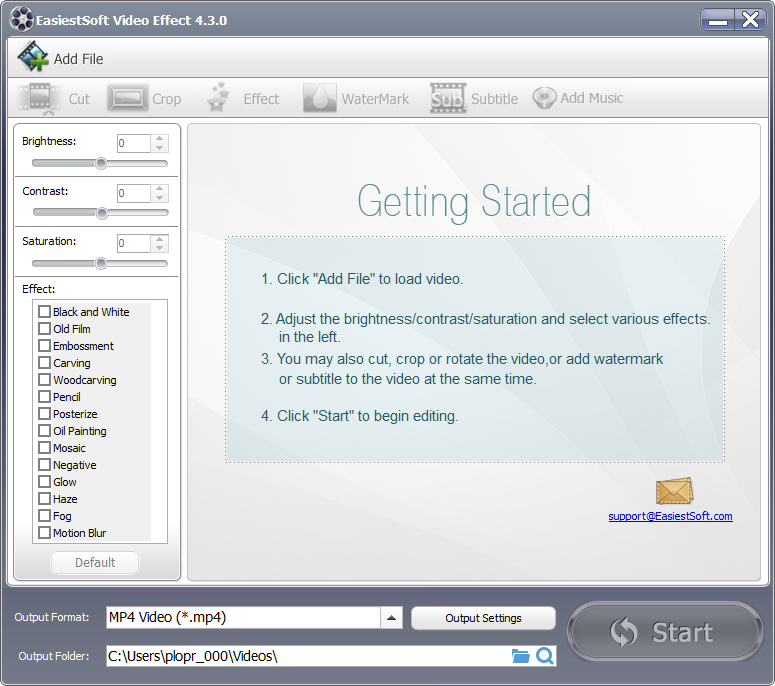Open the Subtitle Sub icon
Viewport: 775px width, 686px height.
pyautogui.click(x=448, y=98)
